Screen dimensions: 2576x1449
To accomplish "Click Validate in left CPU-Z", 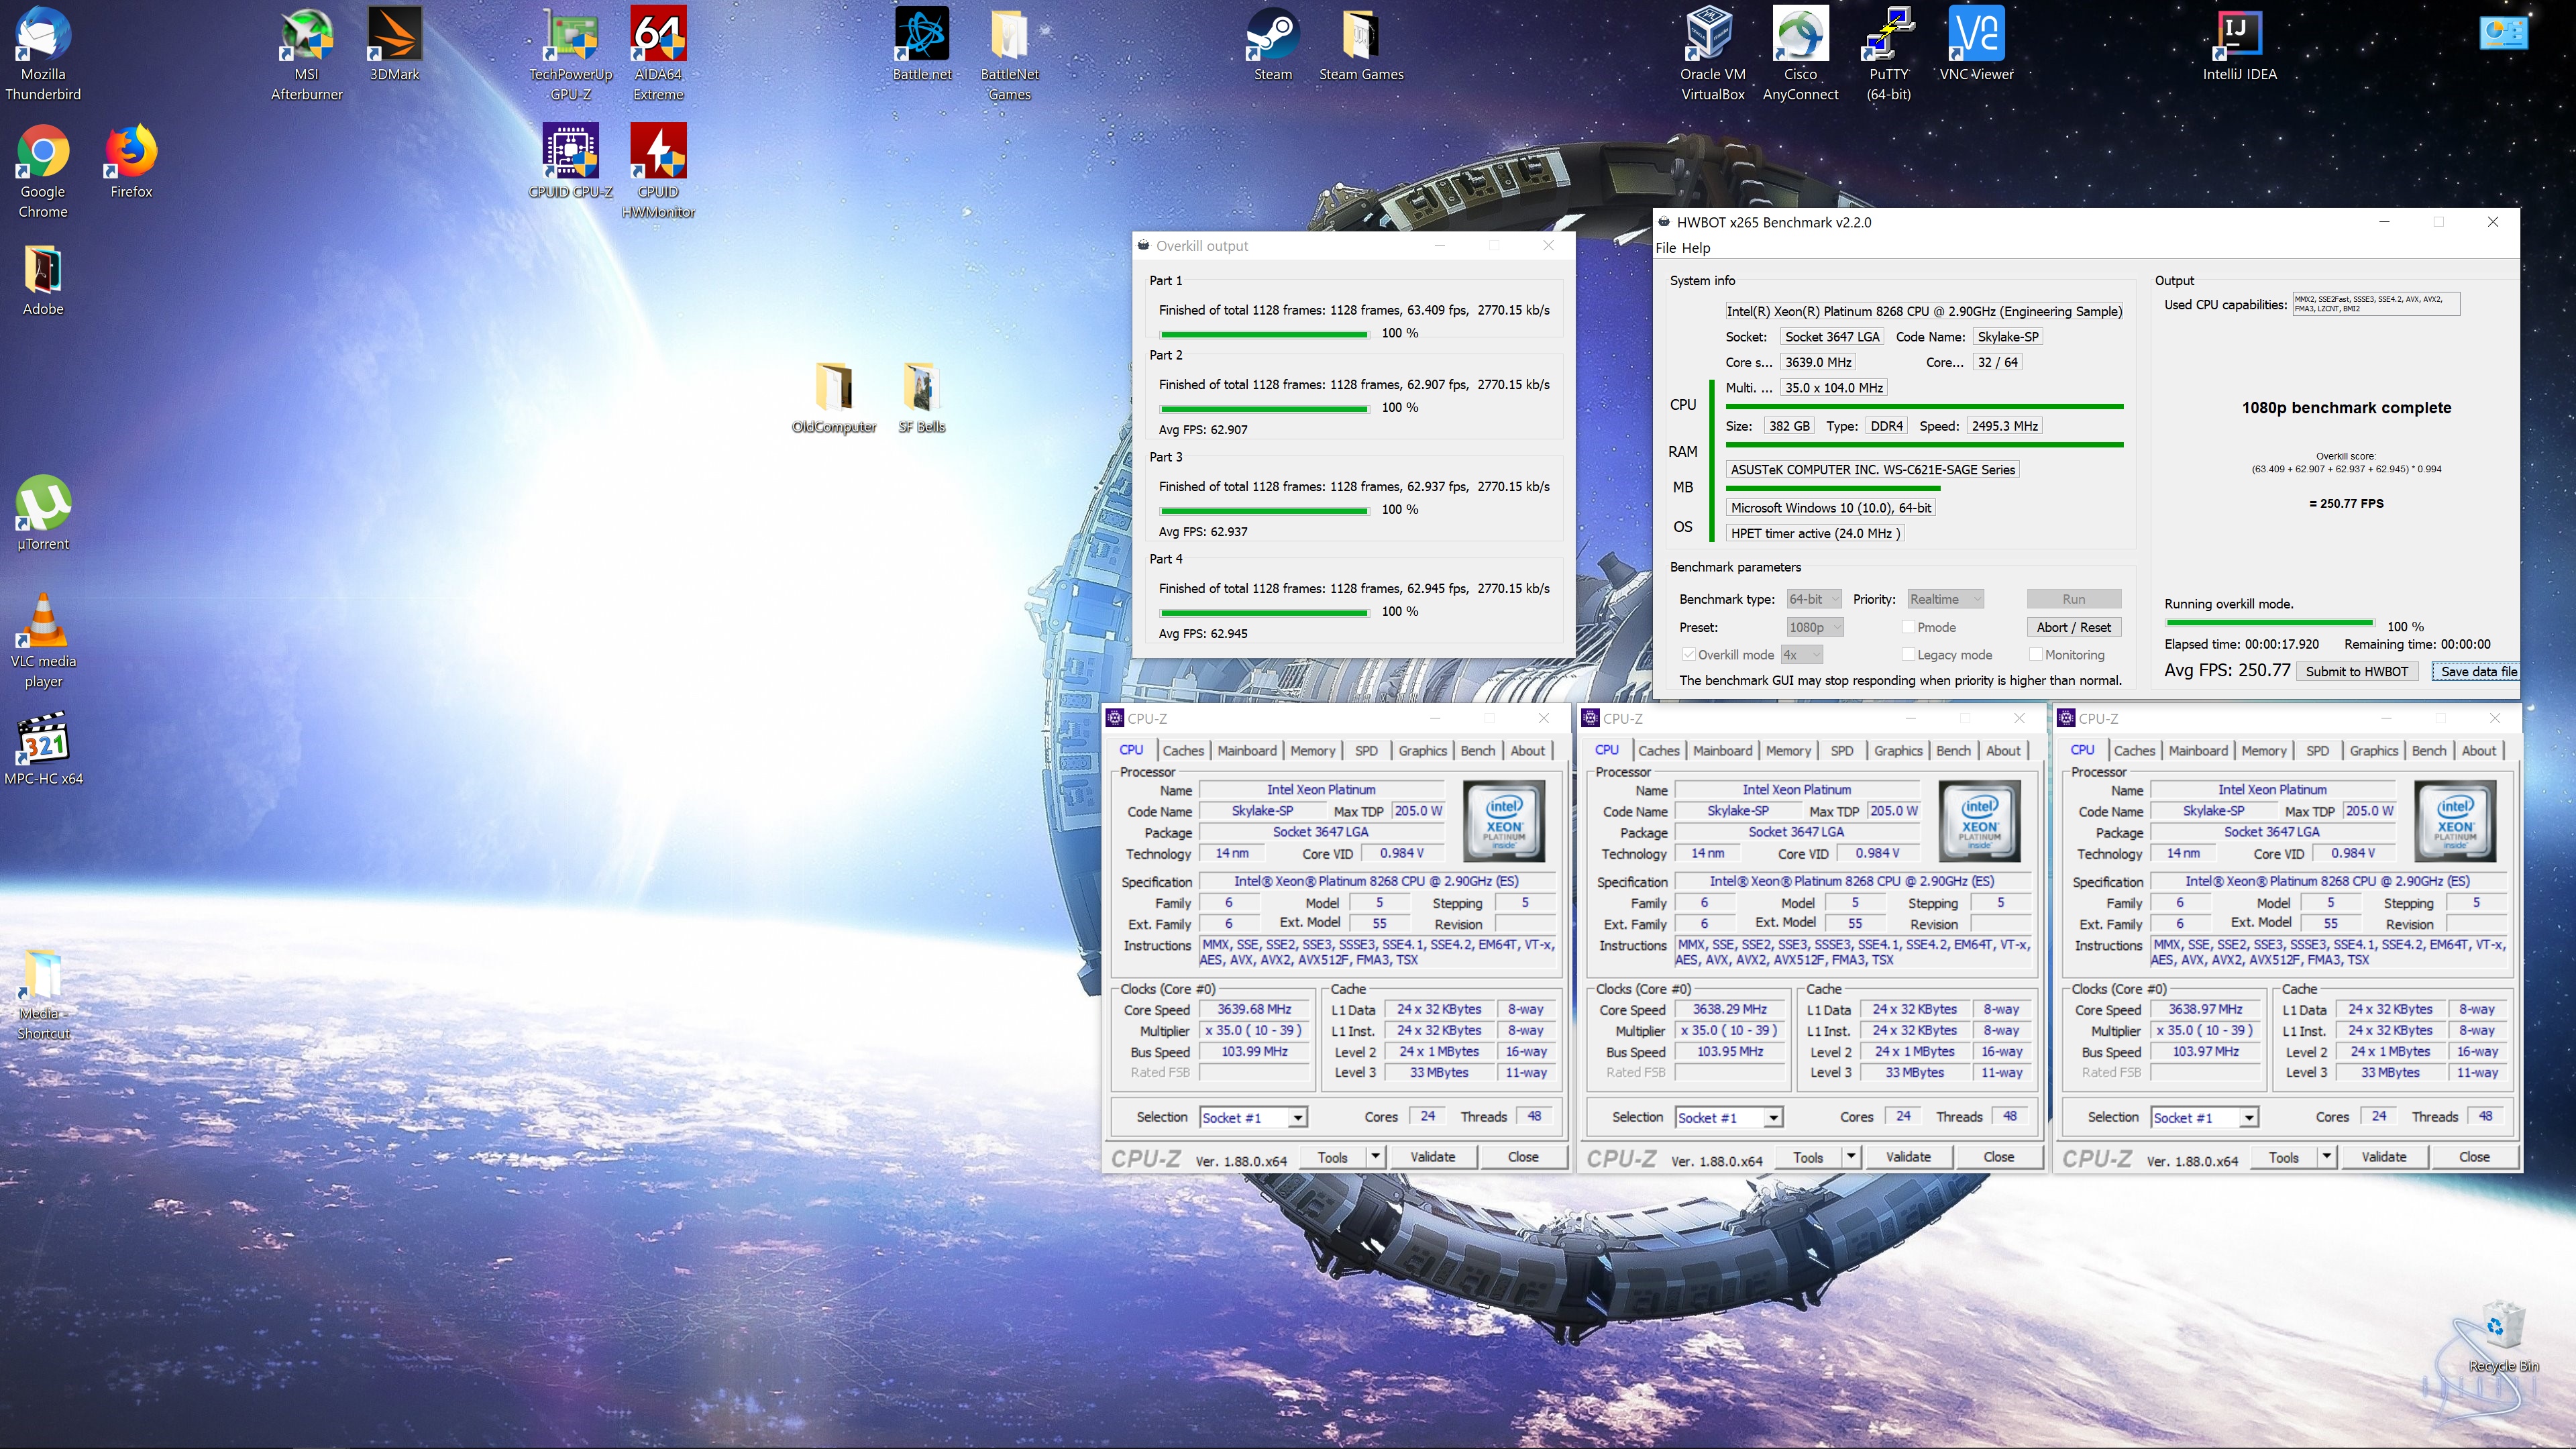I will tap(1433, 1156).
